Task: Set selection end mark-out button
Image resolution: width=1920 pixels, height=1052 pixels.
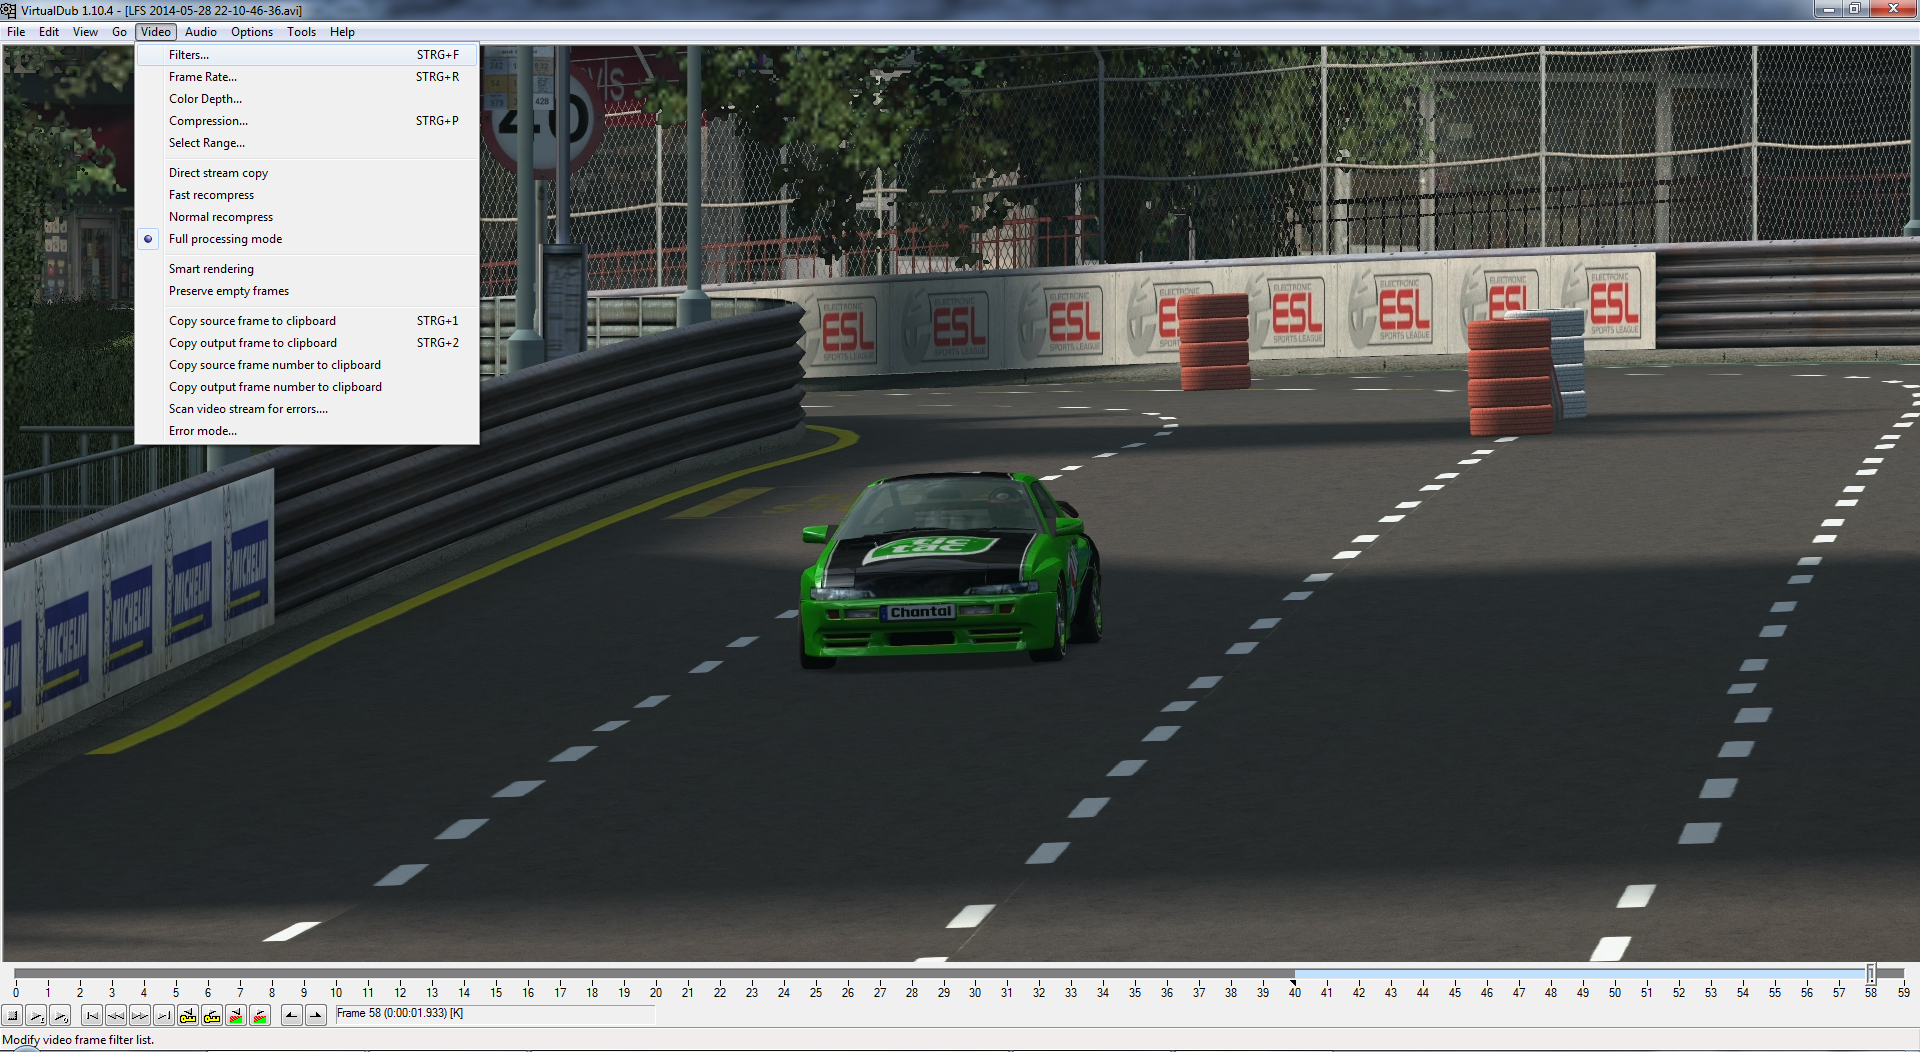Action: coord(316,1016)
